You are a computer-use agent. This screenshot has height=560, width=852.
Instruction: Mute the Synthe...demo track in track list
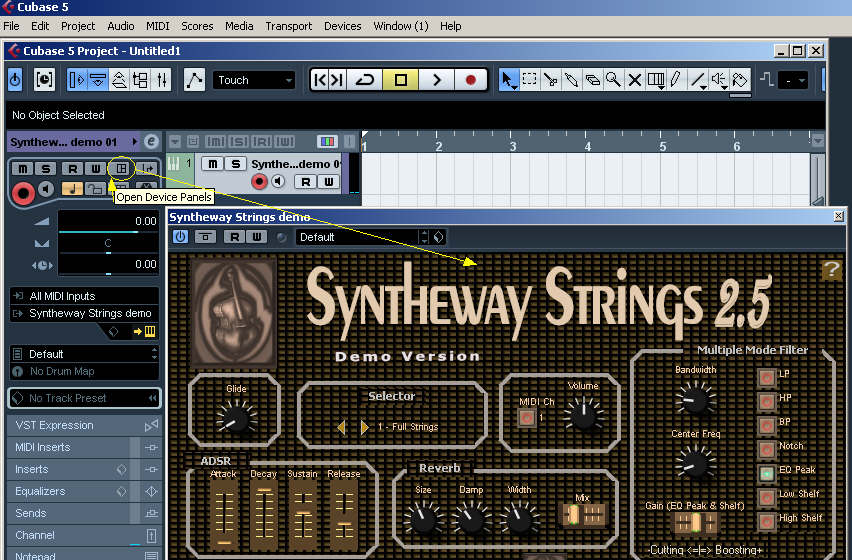tap(212, 163)
